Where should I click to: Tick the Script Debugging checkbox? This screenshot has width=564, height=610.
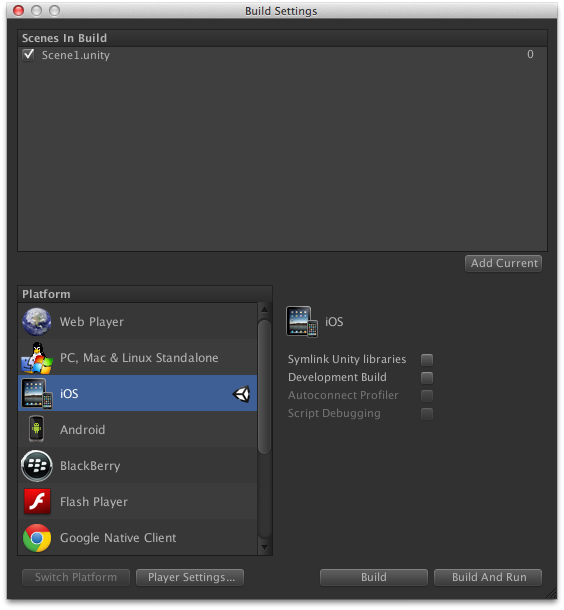click(427, 414)
